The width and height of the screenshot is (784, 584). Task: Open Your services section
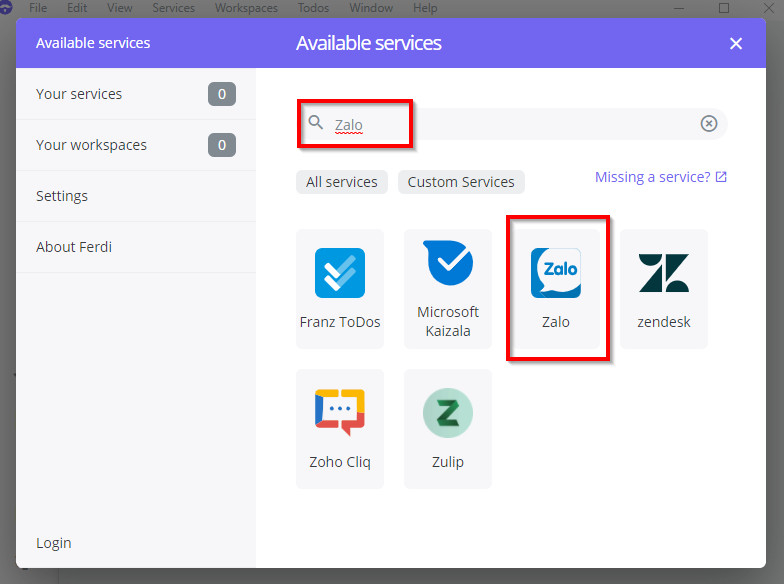[136, 94]
